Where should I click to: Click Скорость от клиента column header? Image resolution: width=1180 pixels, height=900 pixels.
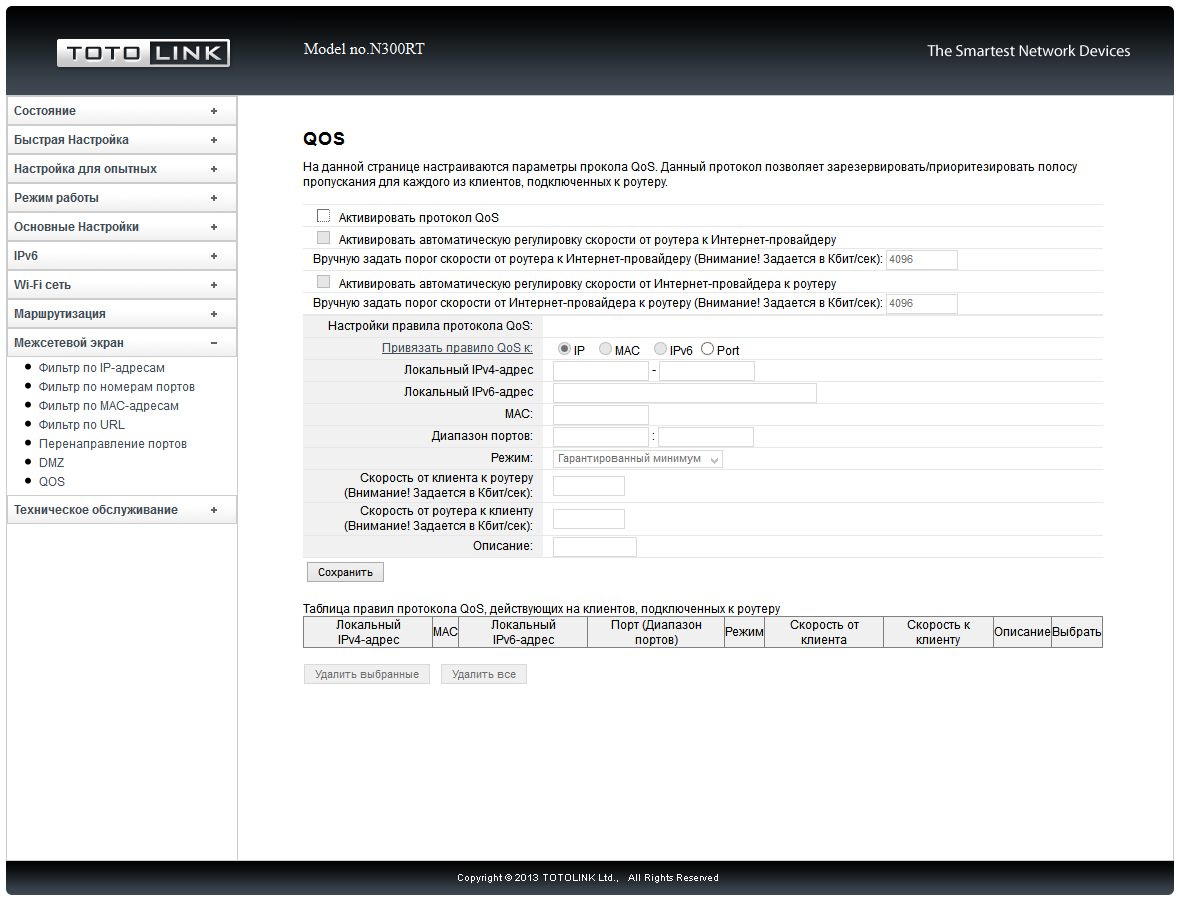[824, 632]
